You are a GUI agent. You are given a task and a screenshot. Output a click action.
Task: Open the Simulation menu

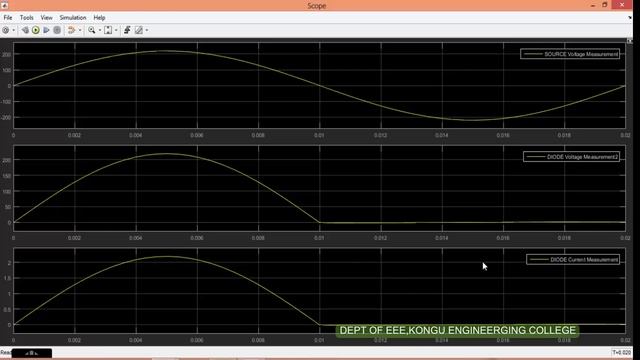point(73,18)
